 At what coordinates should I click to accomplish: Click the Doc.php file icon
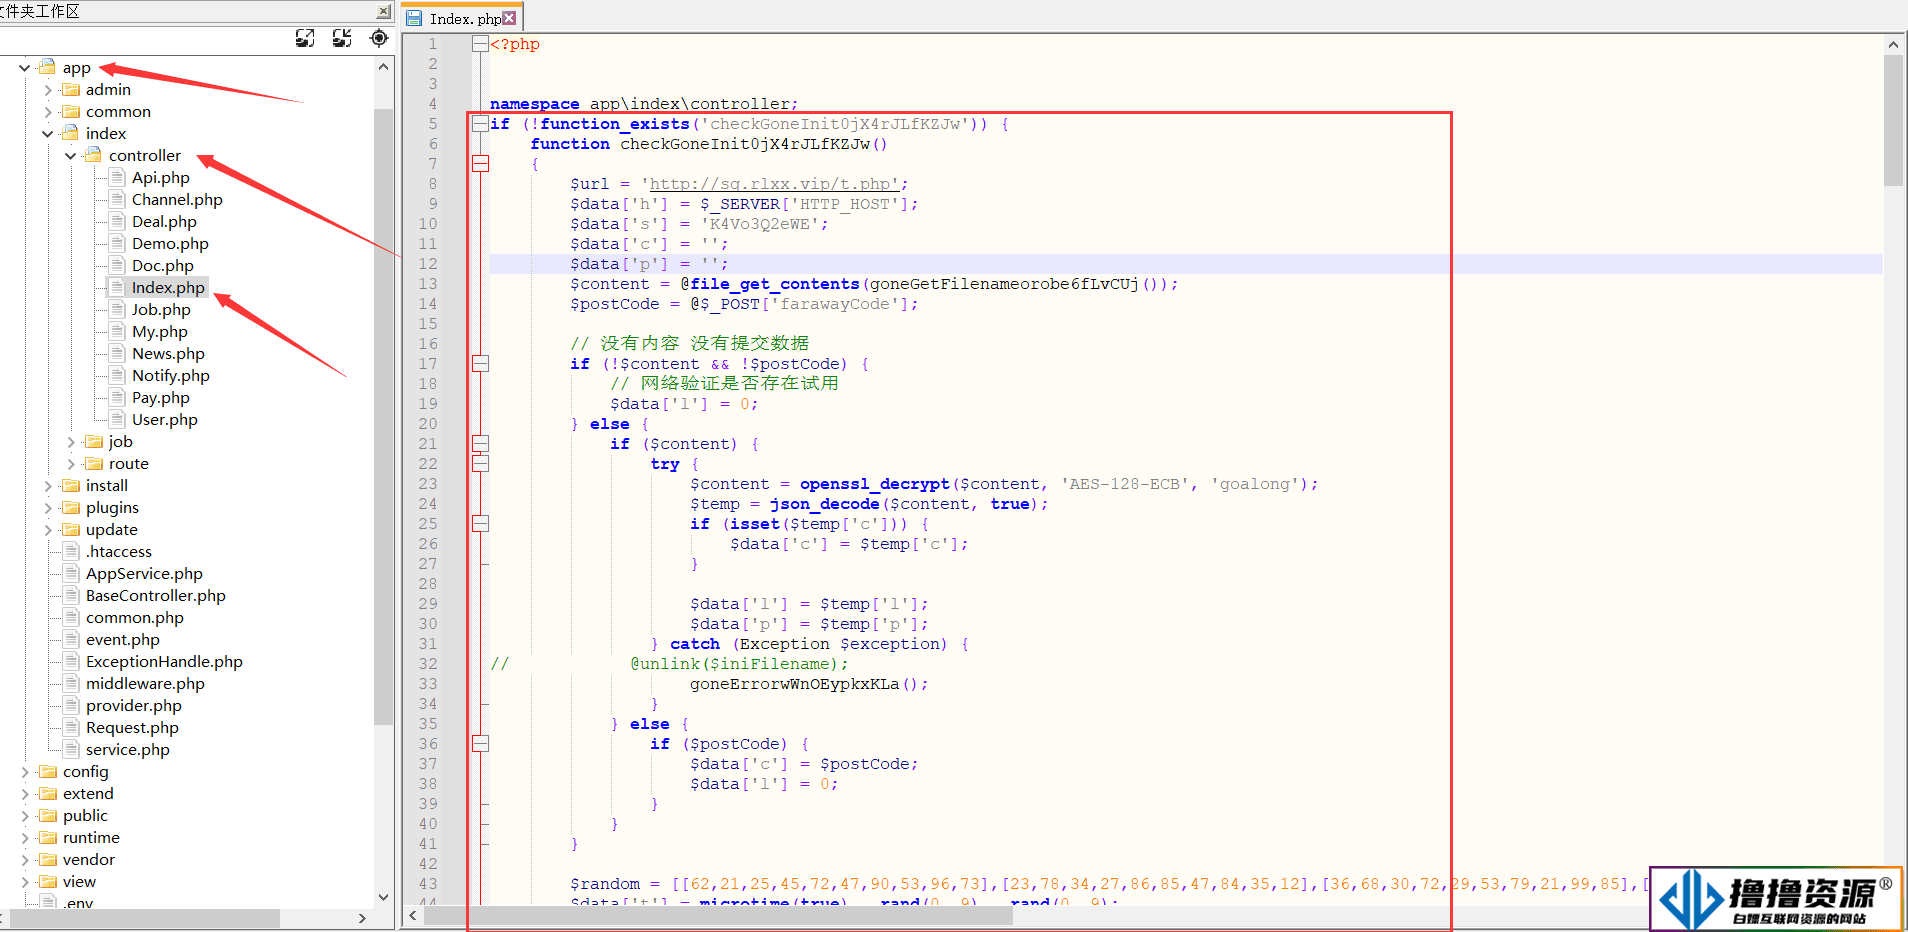point(117,265)
